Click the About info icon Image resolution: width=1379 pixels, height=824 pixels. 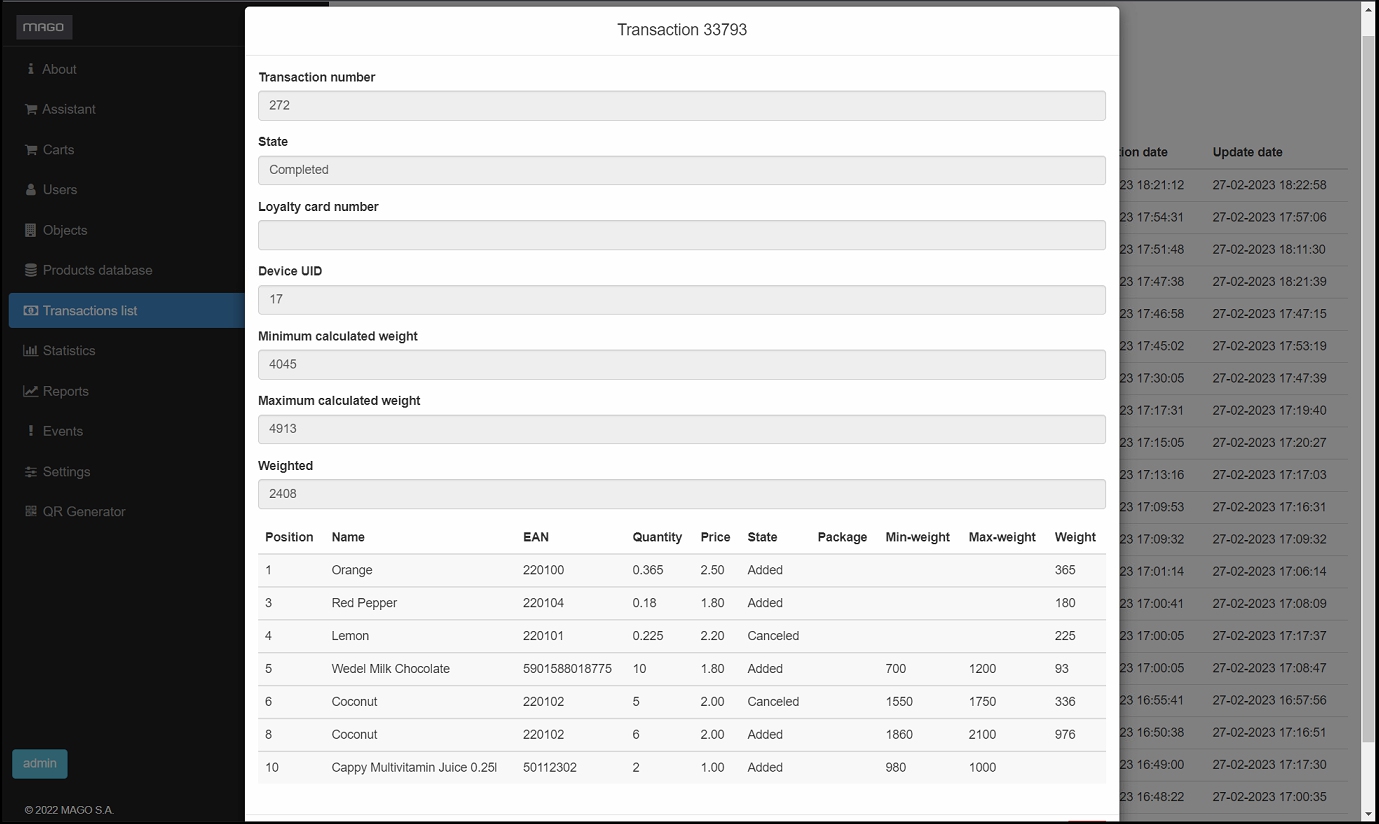click(31, 69)
